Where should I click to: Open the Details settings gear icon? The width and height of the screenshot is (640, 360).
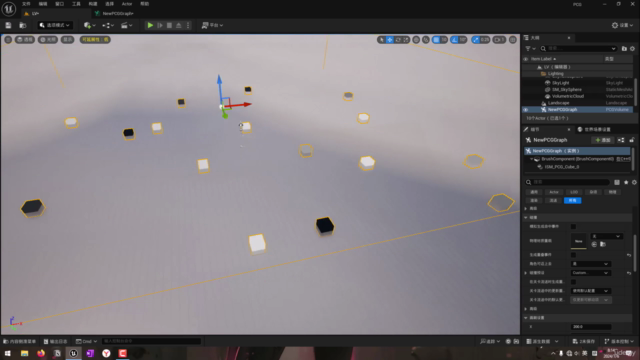(x=634, y=182)
